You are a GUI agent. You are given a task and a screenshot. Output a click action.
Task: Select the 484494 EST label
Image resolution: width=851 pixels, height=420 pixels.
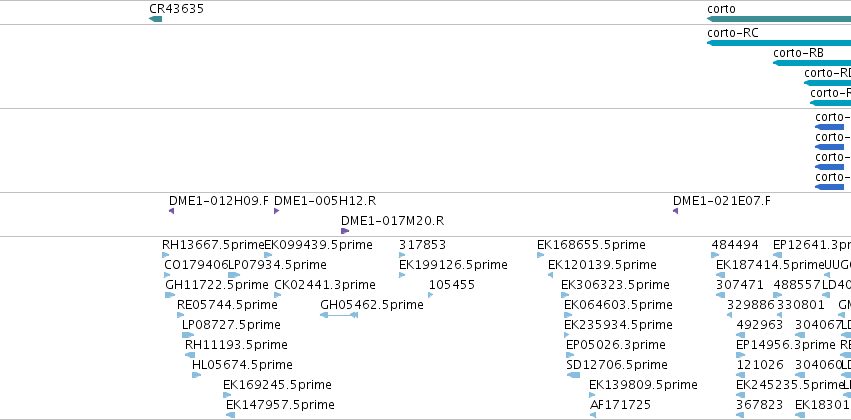click(x=735, y=245)
